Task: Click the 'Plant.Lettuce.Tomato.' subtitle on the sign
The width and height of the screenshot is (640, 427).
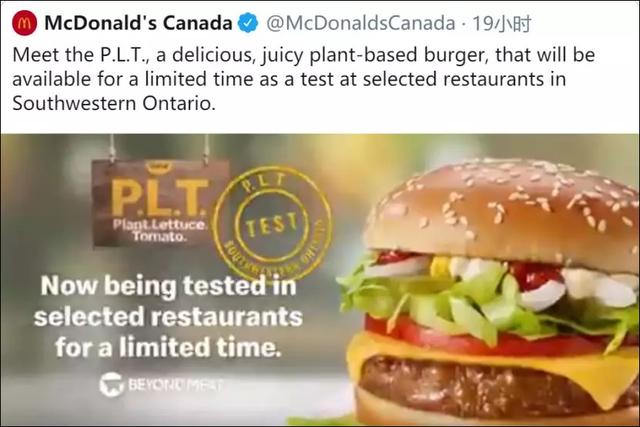Action: [x=160, y=230]
